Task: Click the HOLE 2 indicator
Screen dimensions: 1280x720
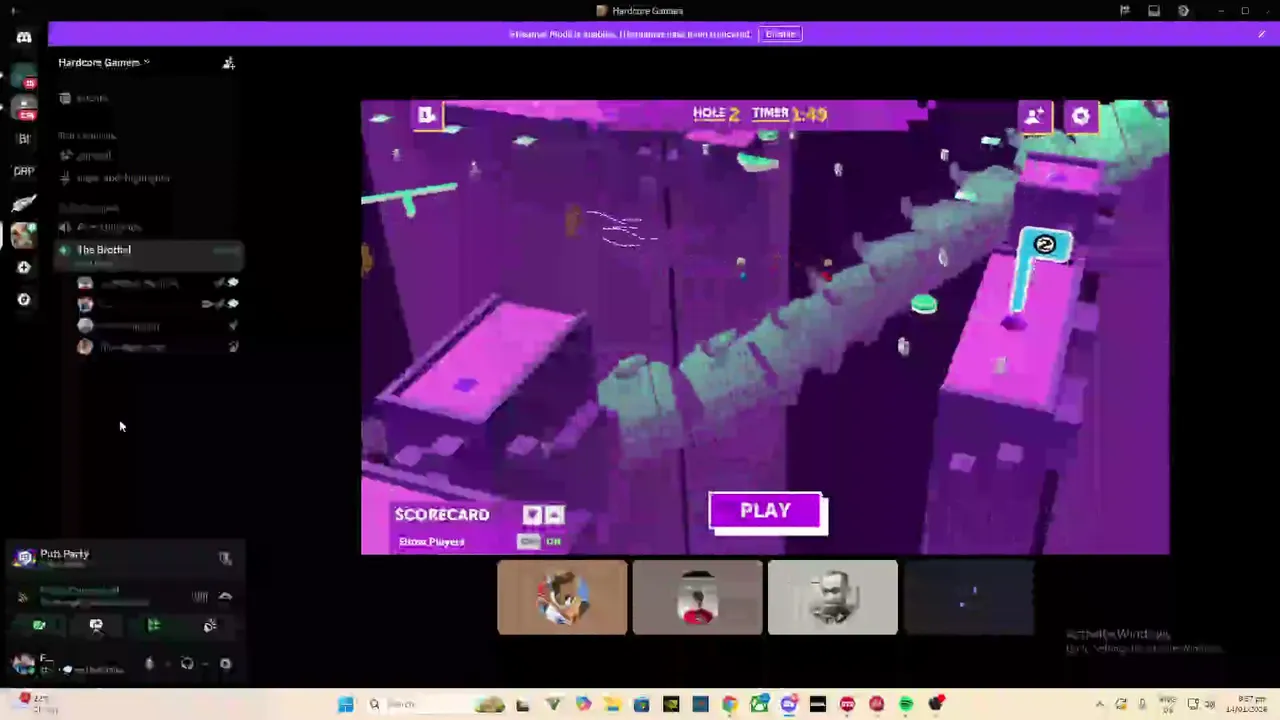Action: (716, 114)
